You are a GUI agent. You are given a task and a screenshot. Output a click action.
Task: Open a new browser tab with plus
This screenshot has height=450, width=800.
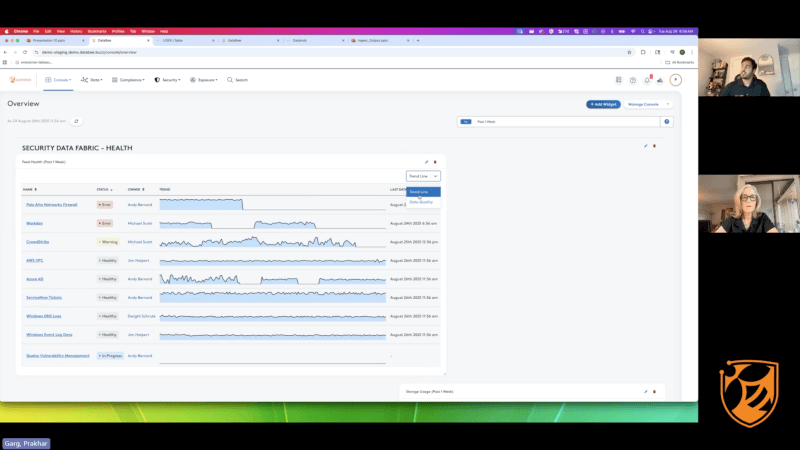point(418,40)
